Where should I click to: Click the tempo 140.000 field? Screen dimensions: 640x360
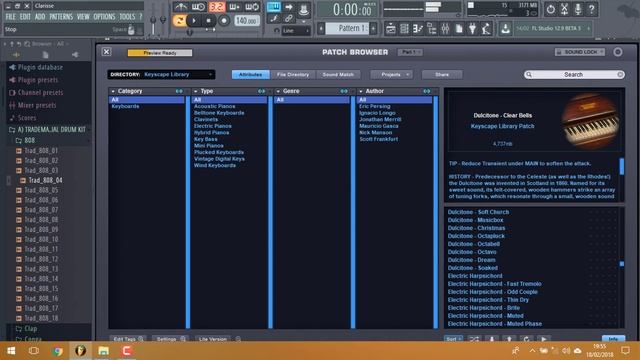tap(247, 20)
